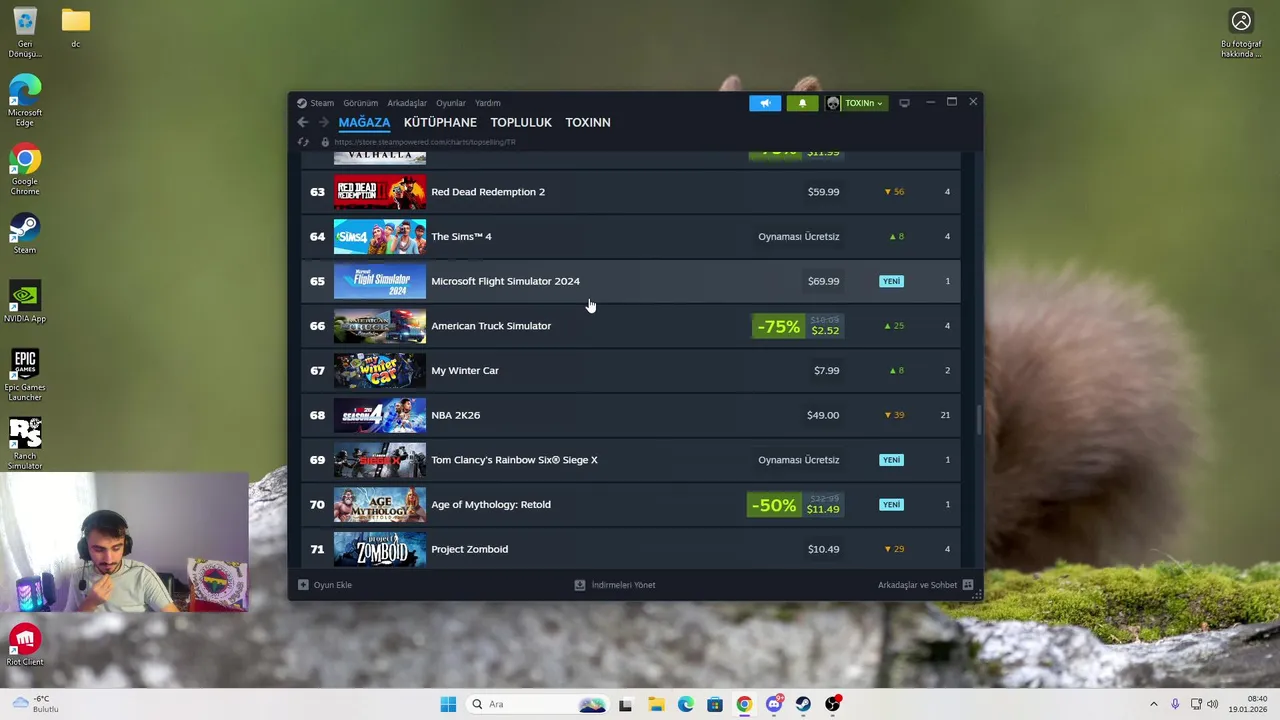Open Arkadaşlar ve Sohbet panel
This screenshot has height=720, width=1280.
pyautogui.click(x=925, y=585)
